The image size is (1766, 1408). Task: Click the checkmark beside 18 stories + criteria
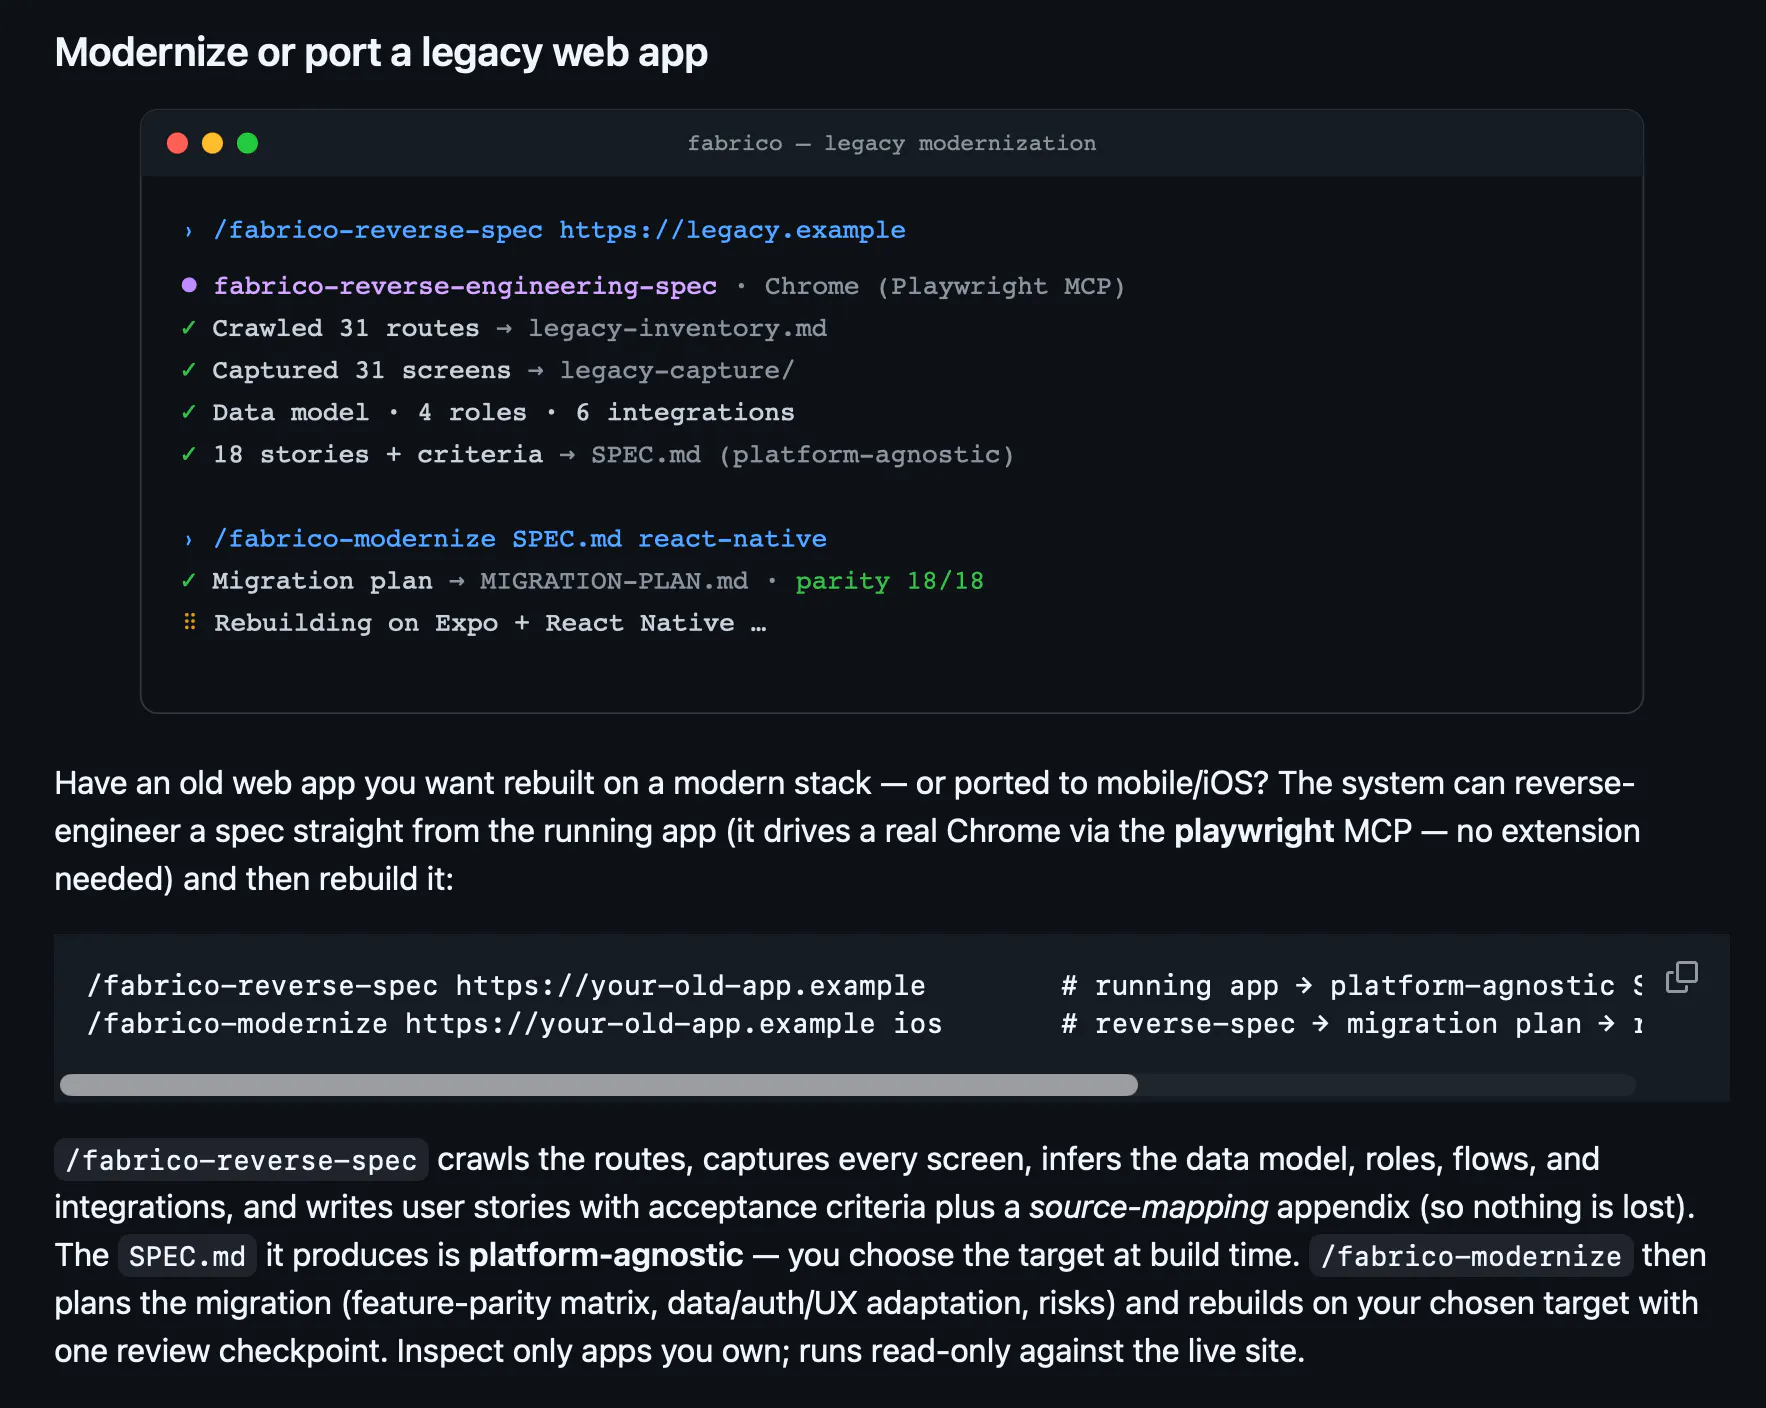click(x=188, y=454)
